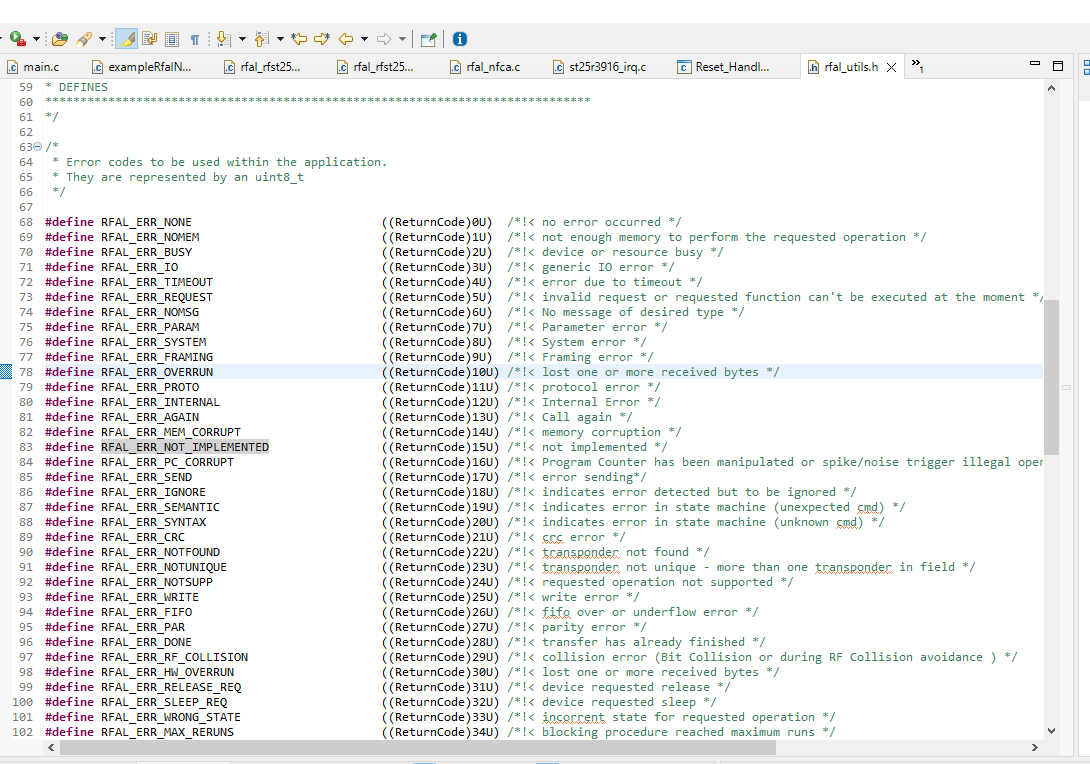1090x764 pixels.
Task: Navigate Back with the yellow left arrow
Action: pos(346,39)
